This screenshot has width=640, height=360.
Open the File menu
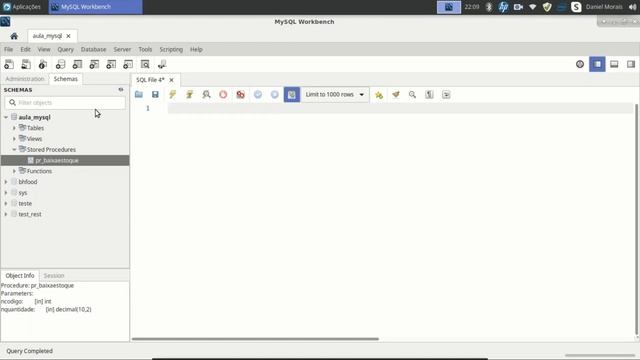[x=9, y=49]
